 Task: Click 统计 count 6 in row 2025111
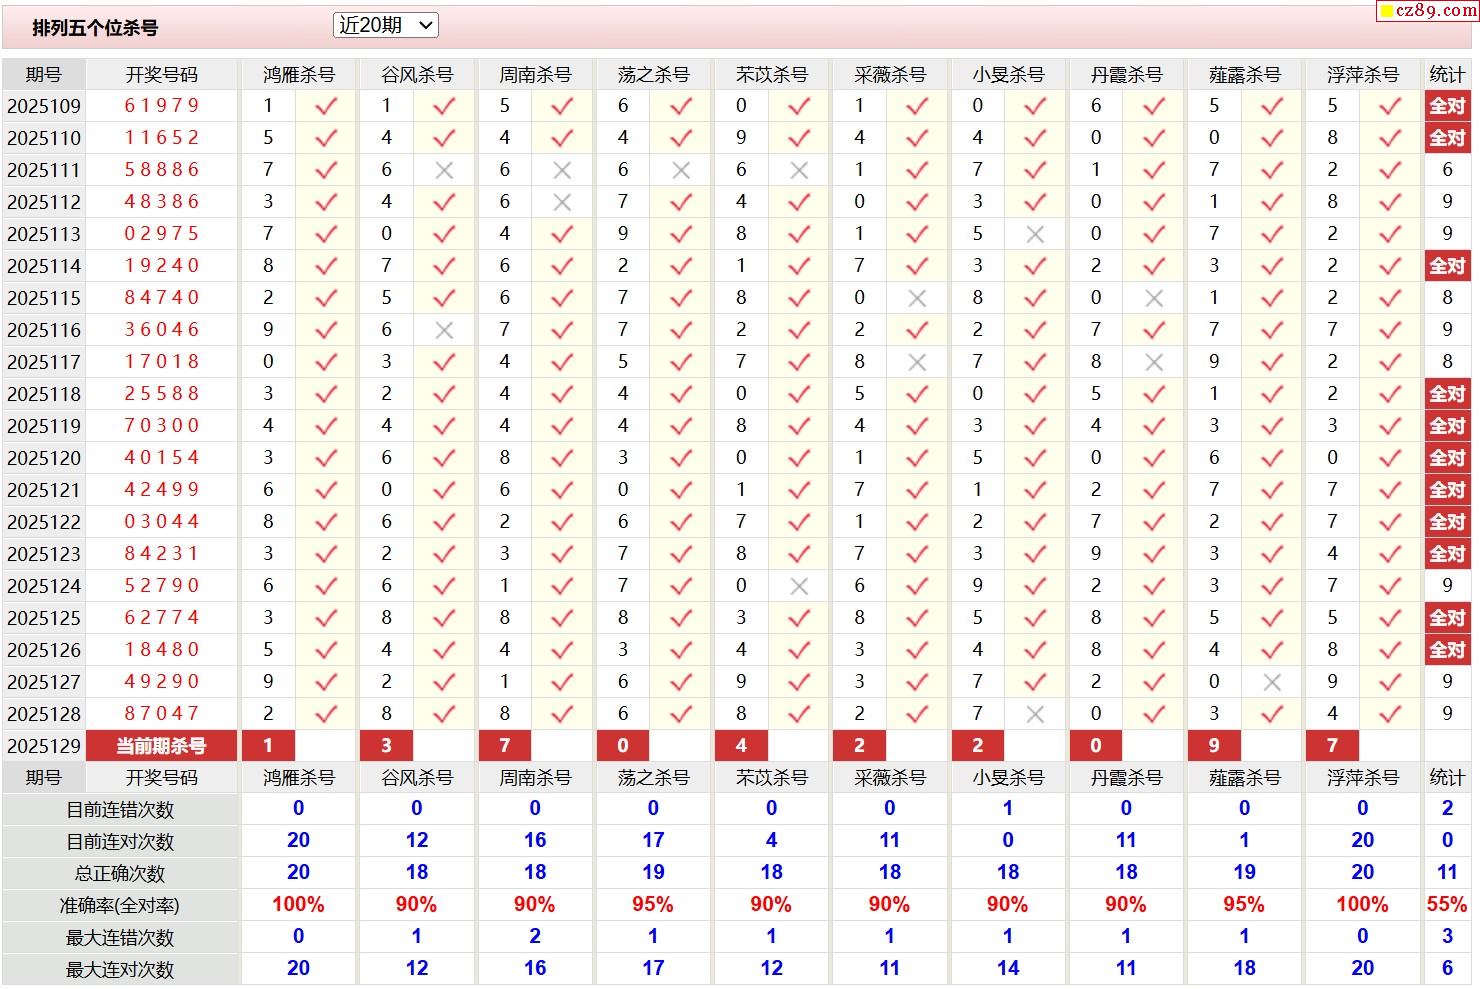point(1447,170)
